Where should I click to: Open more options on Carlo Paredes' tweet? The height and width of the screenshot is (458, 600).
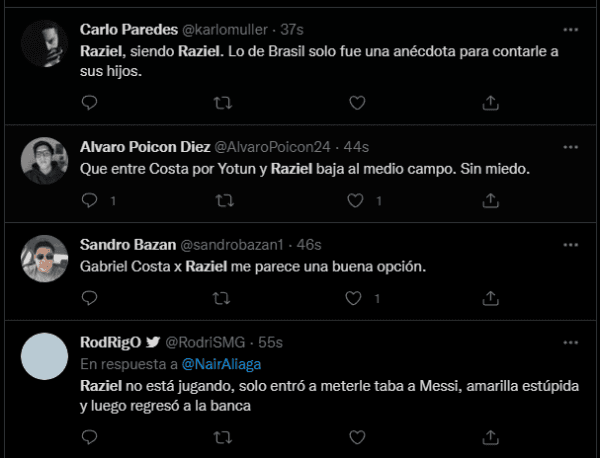570,27
